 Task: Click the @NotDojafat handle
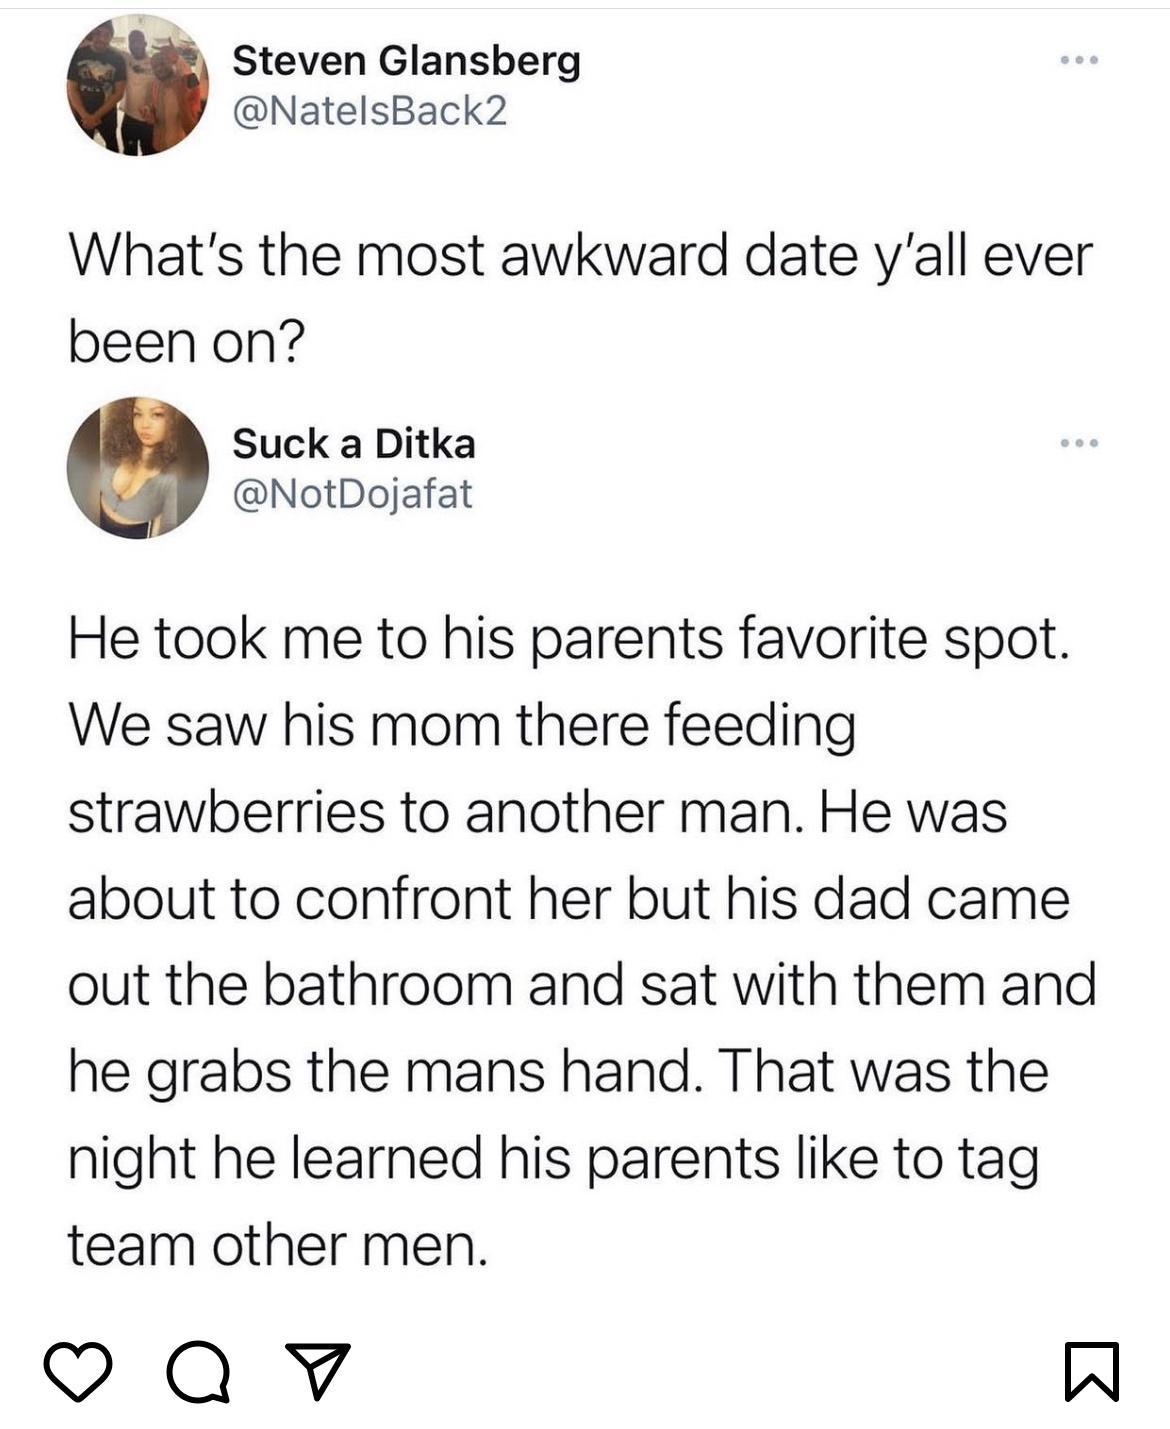pos(351,493)
